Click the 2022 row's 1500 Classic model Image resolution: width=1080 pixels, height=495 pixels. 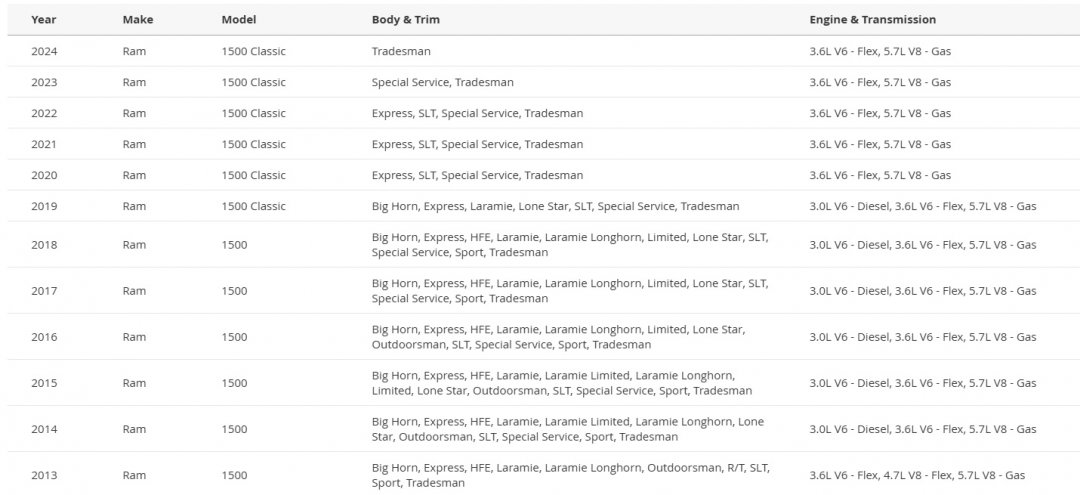[x=253, y=114]
